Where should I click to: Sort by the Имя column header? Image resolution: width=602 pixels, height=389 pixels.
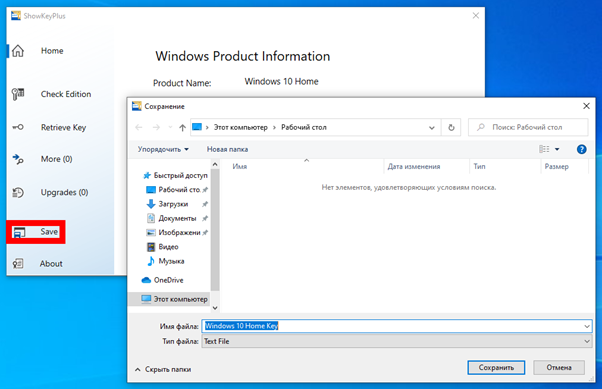point(240,166)
